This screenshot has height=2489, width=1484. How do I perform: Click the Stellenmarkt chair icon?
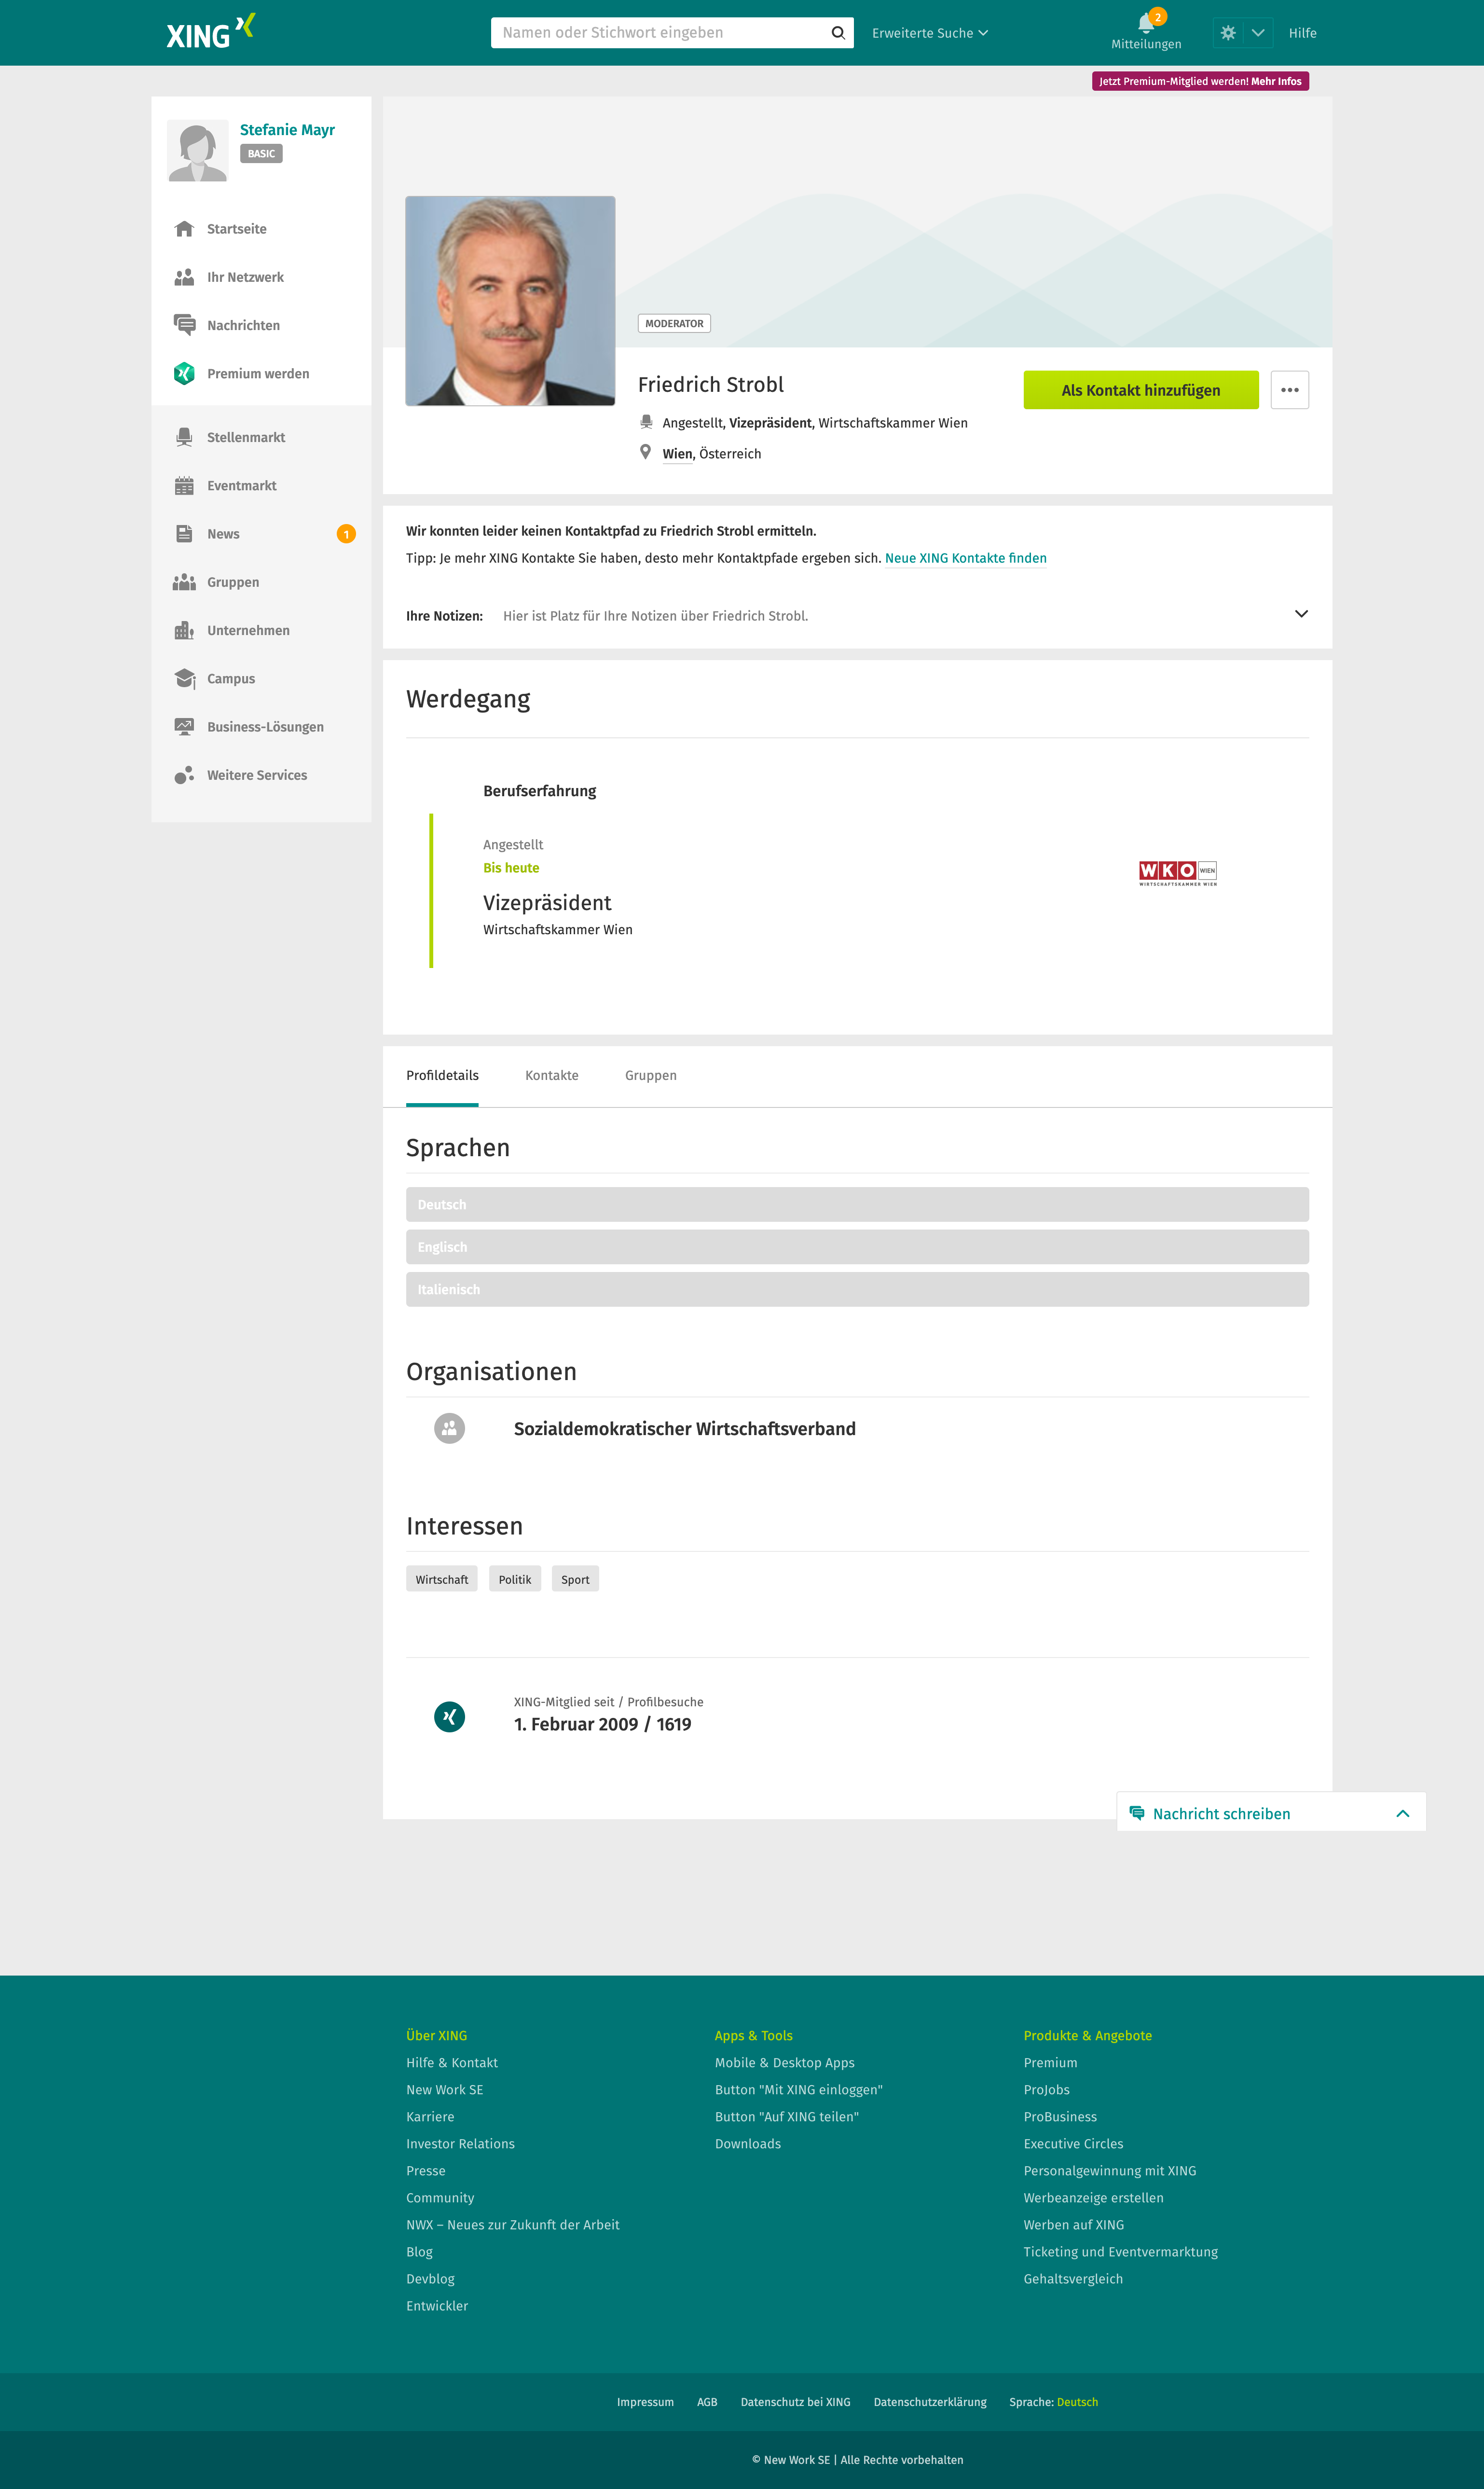tap(184, 437)
